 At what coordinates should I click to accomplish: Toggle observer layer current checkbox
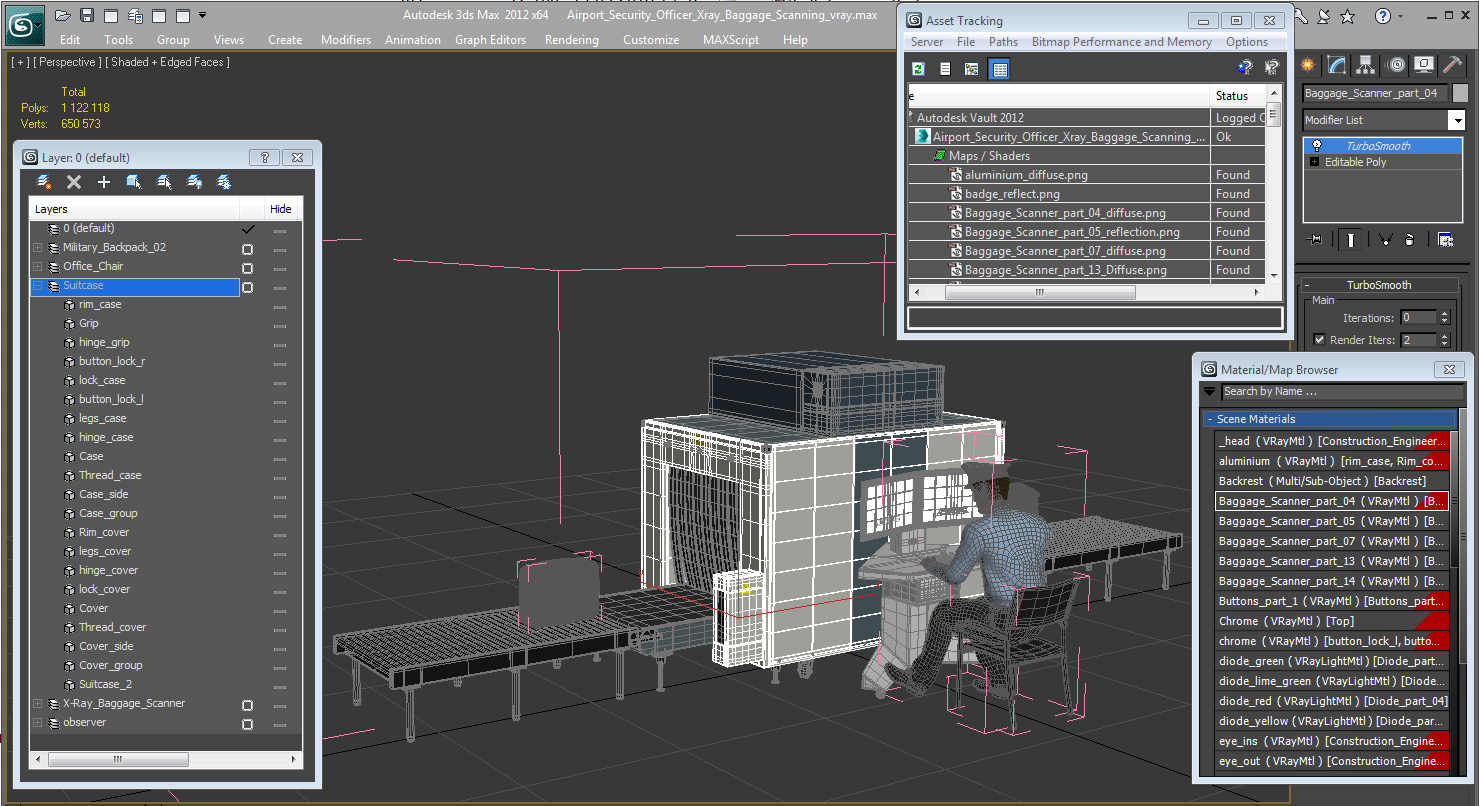247,724
